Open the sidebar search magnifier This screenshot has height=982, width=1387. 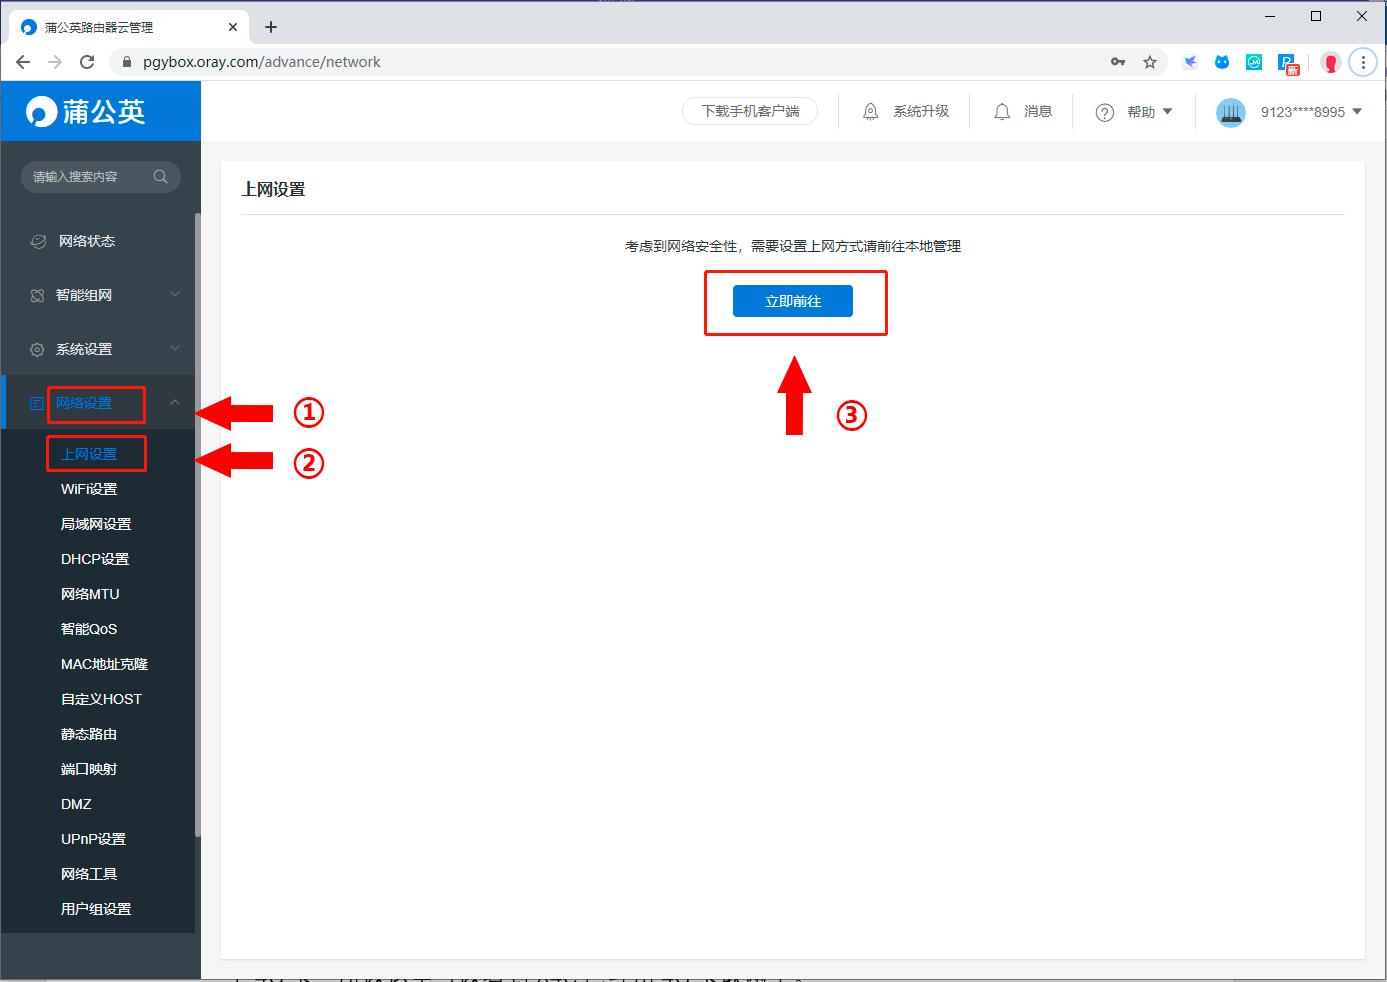(160, 176)
